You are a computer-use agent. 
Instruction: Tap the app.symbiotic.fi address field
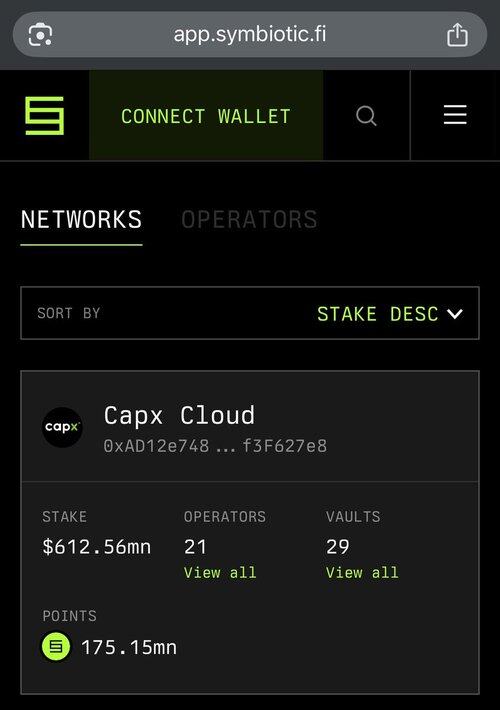(x=250, y=34)
